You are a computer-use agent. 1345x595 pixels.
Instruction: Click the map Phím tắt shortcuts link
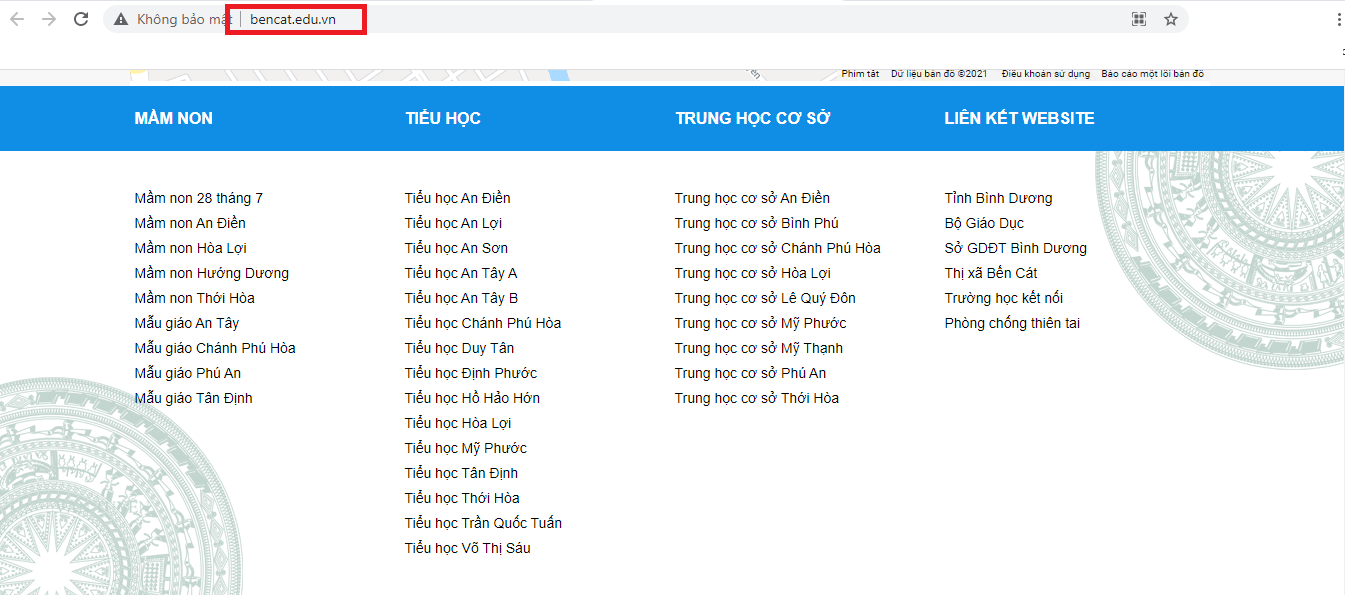pyautogui.click(x=860, y=74)
